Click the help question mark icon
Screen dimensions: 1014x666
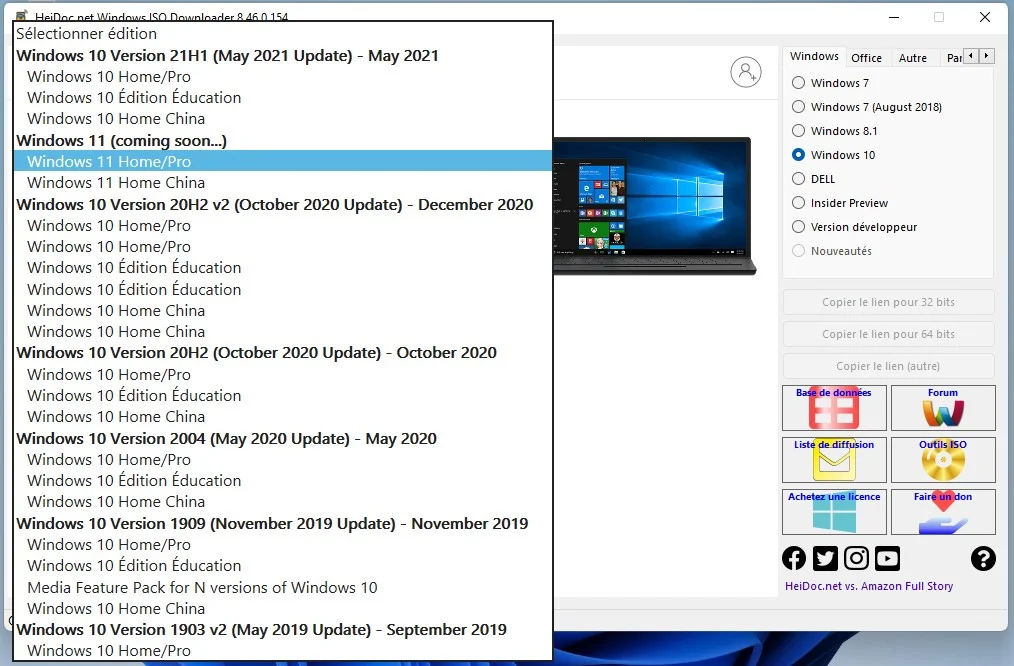(x=983, y=558)
